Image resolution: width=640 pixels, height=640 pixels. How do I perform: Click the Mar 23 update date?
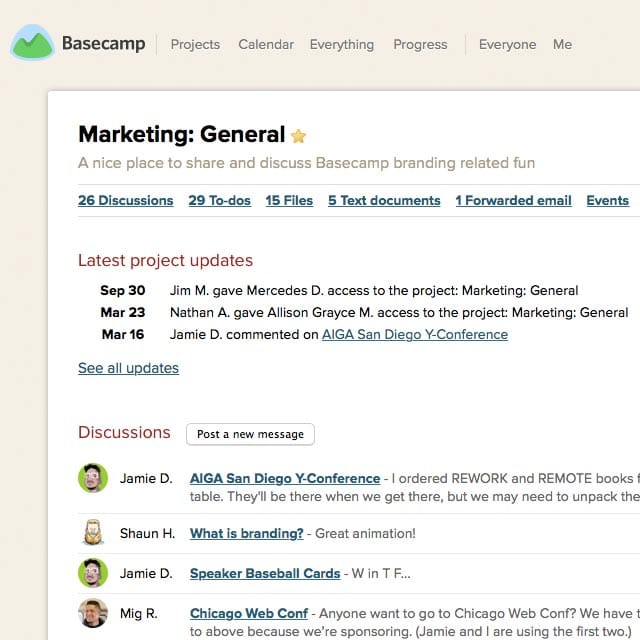coord(123,312)
